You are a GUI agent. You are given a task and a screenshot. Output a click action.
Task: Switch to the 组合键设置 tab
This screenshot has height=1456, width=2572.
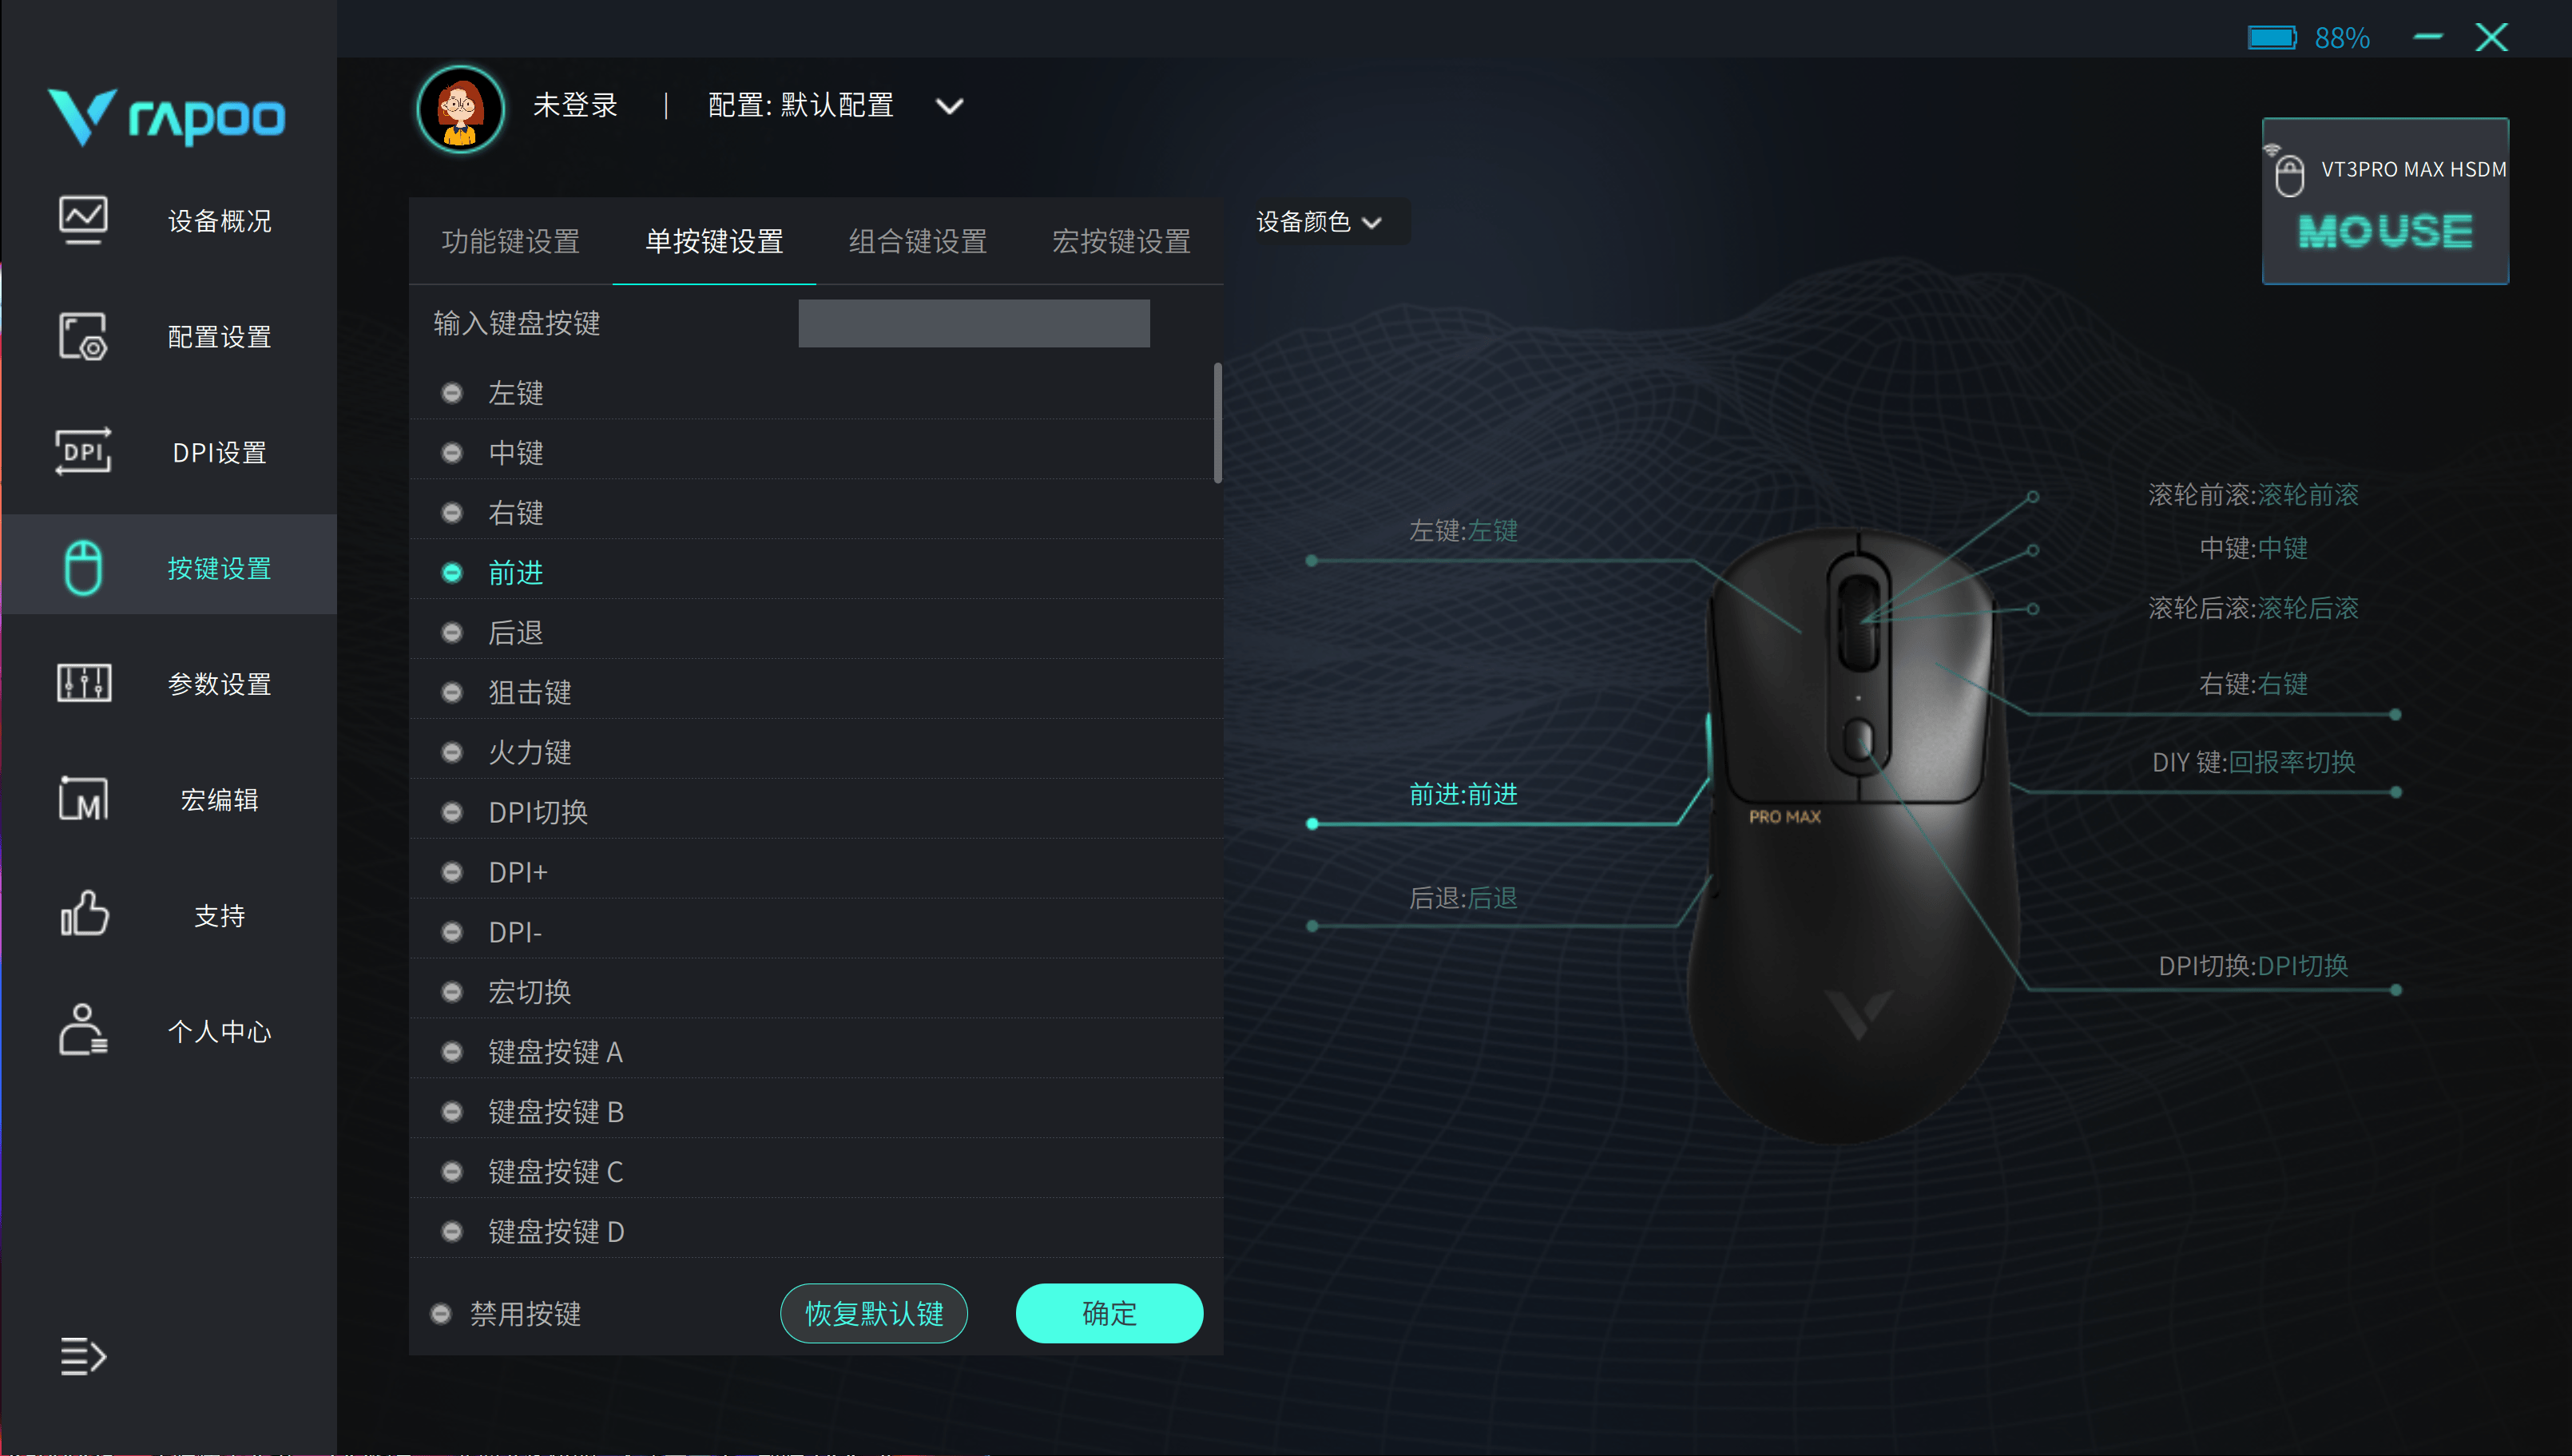click(x=918, y=242)
